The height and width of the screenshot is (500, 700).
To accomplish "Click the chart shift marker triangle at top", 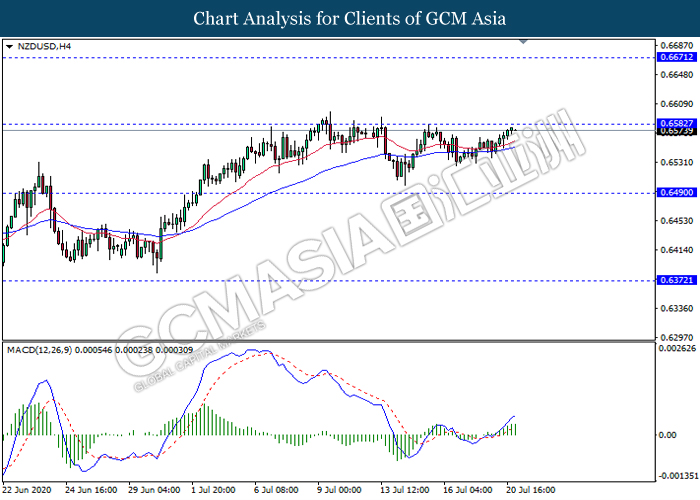I will (x=524, y=42).
